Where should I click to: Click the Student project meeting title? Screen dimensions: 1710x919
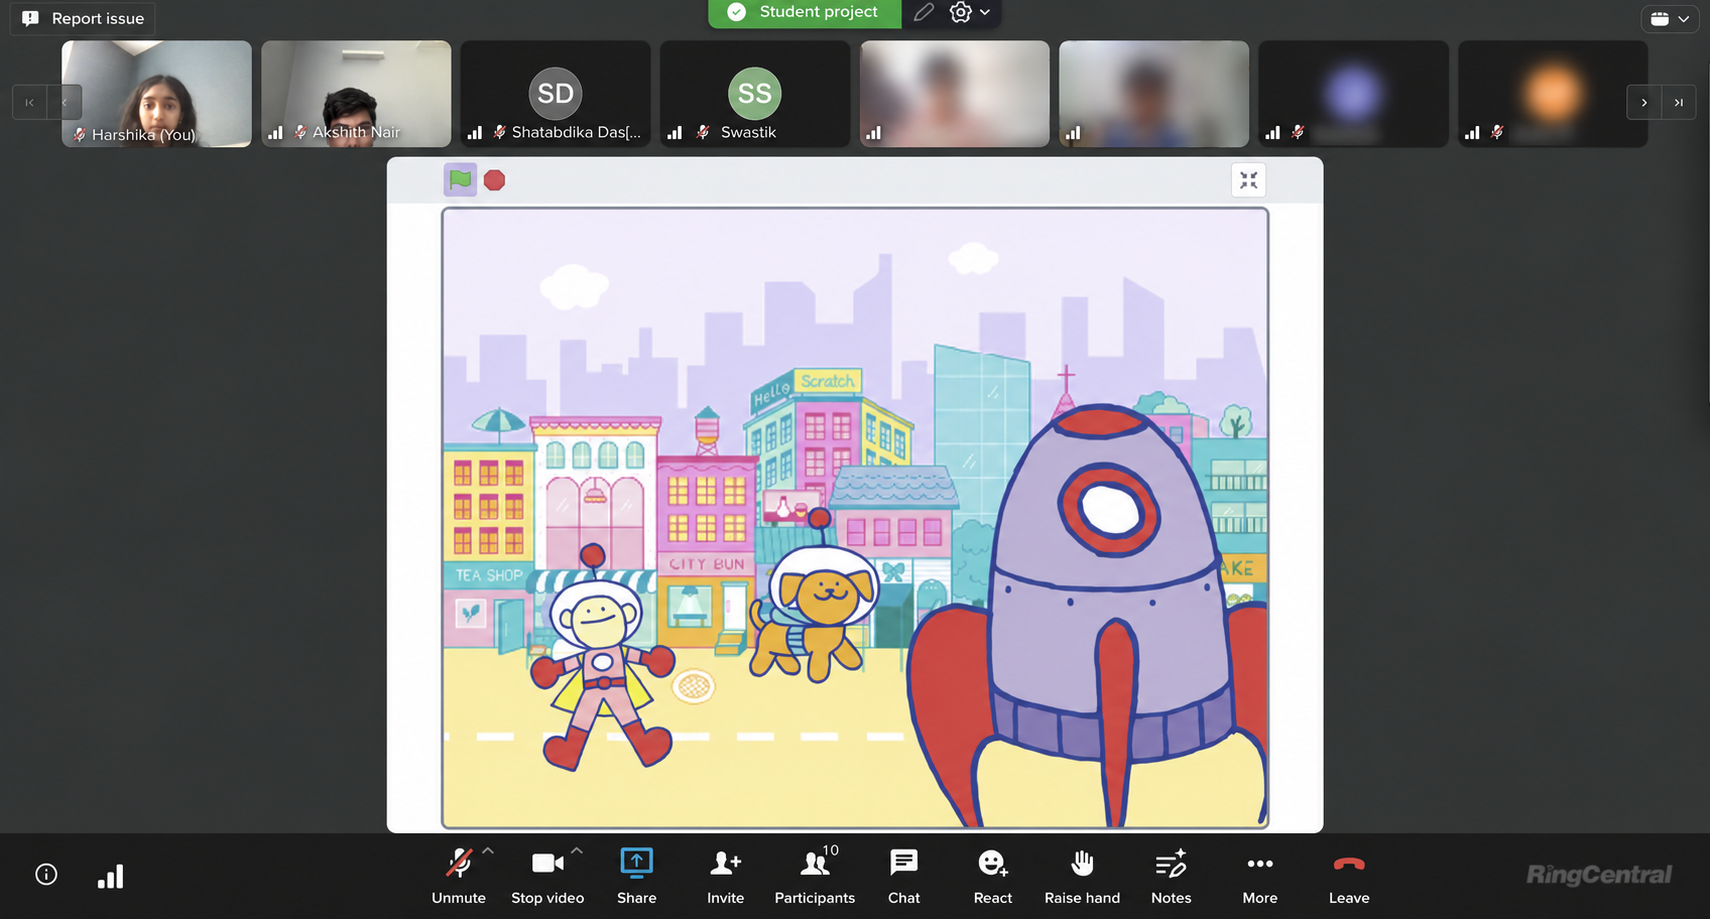tap(805, 12)
